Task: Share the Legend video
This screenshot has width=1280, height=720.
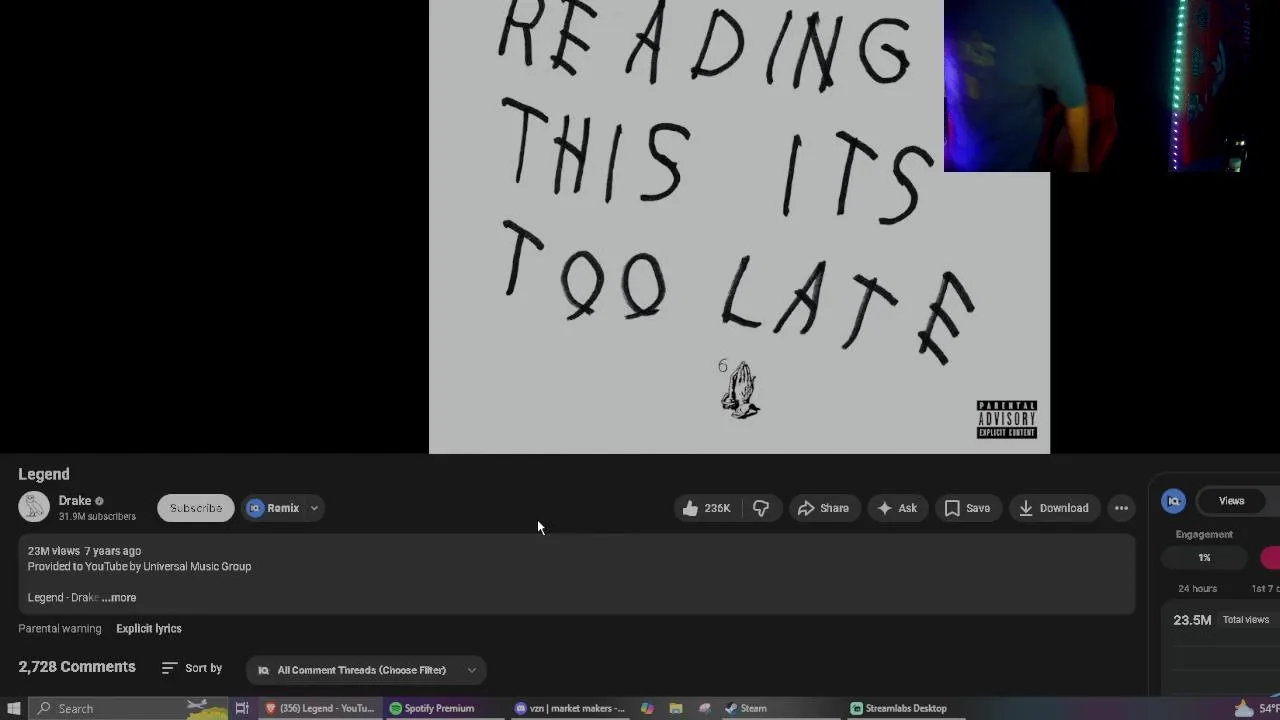Action: pos(823,508)
